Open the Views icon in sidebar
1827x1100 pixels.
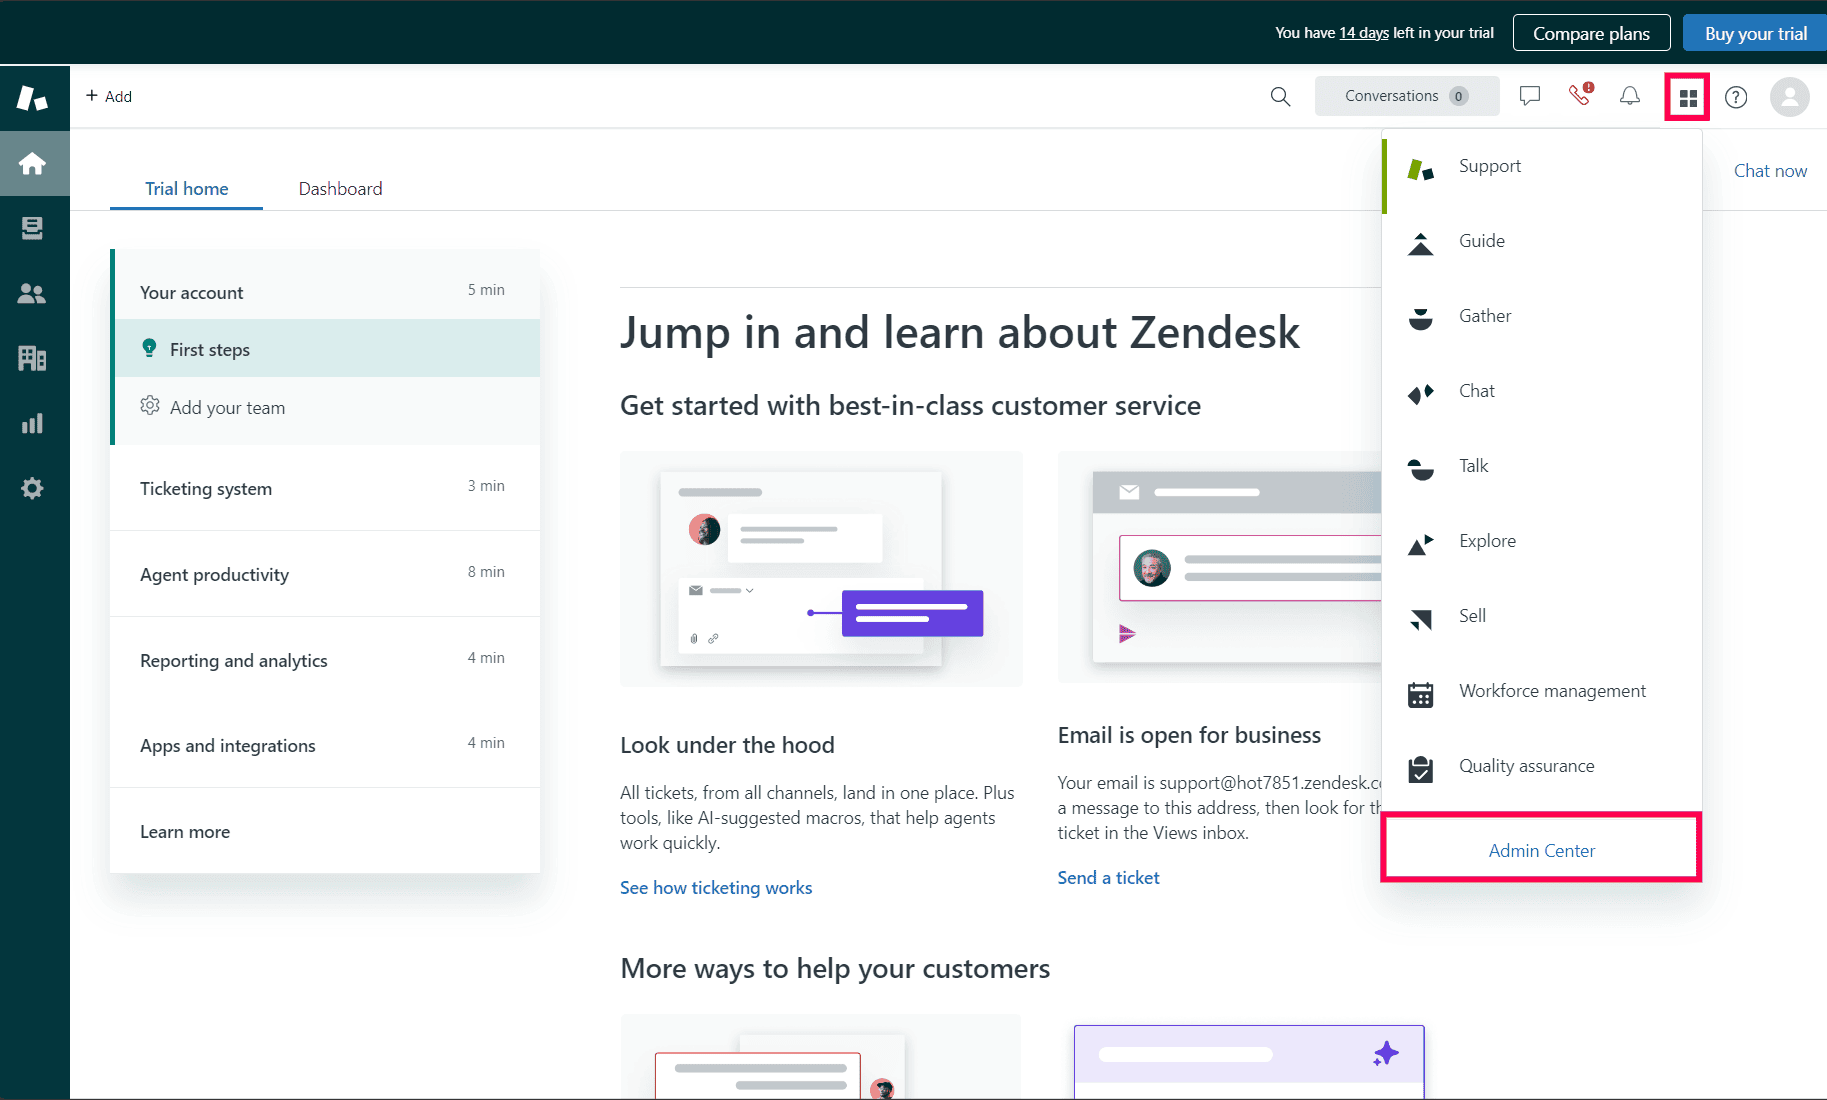(32, 228)
